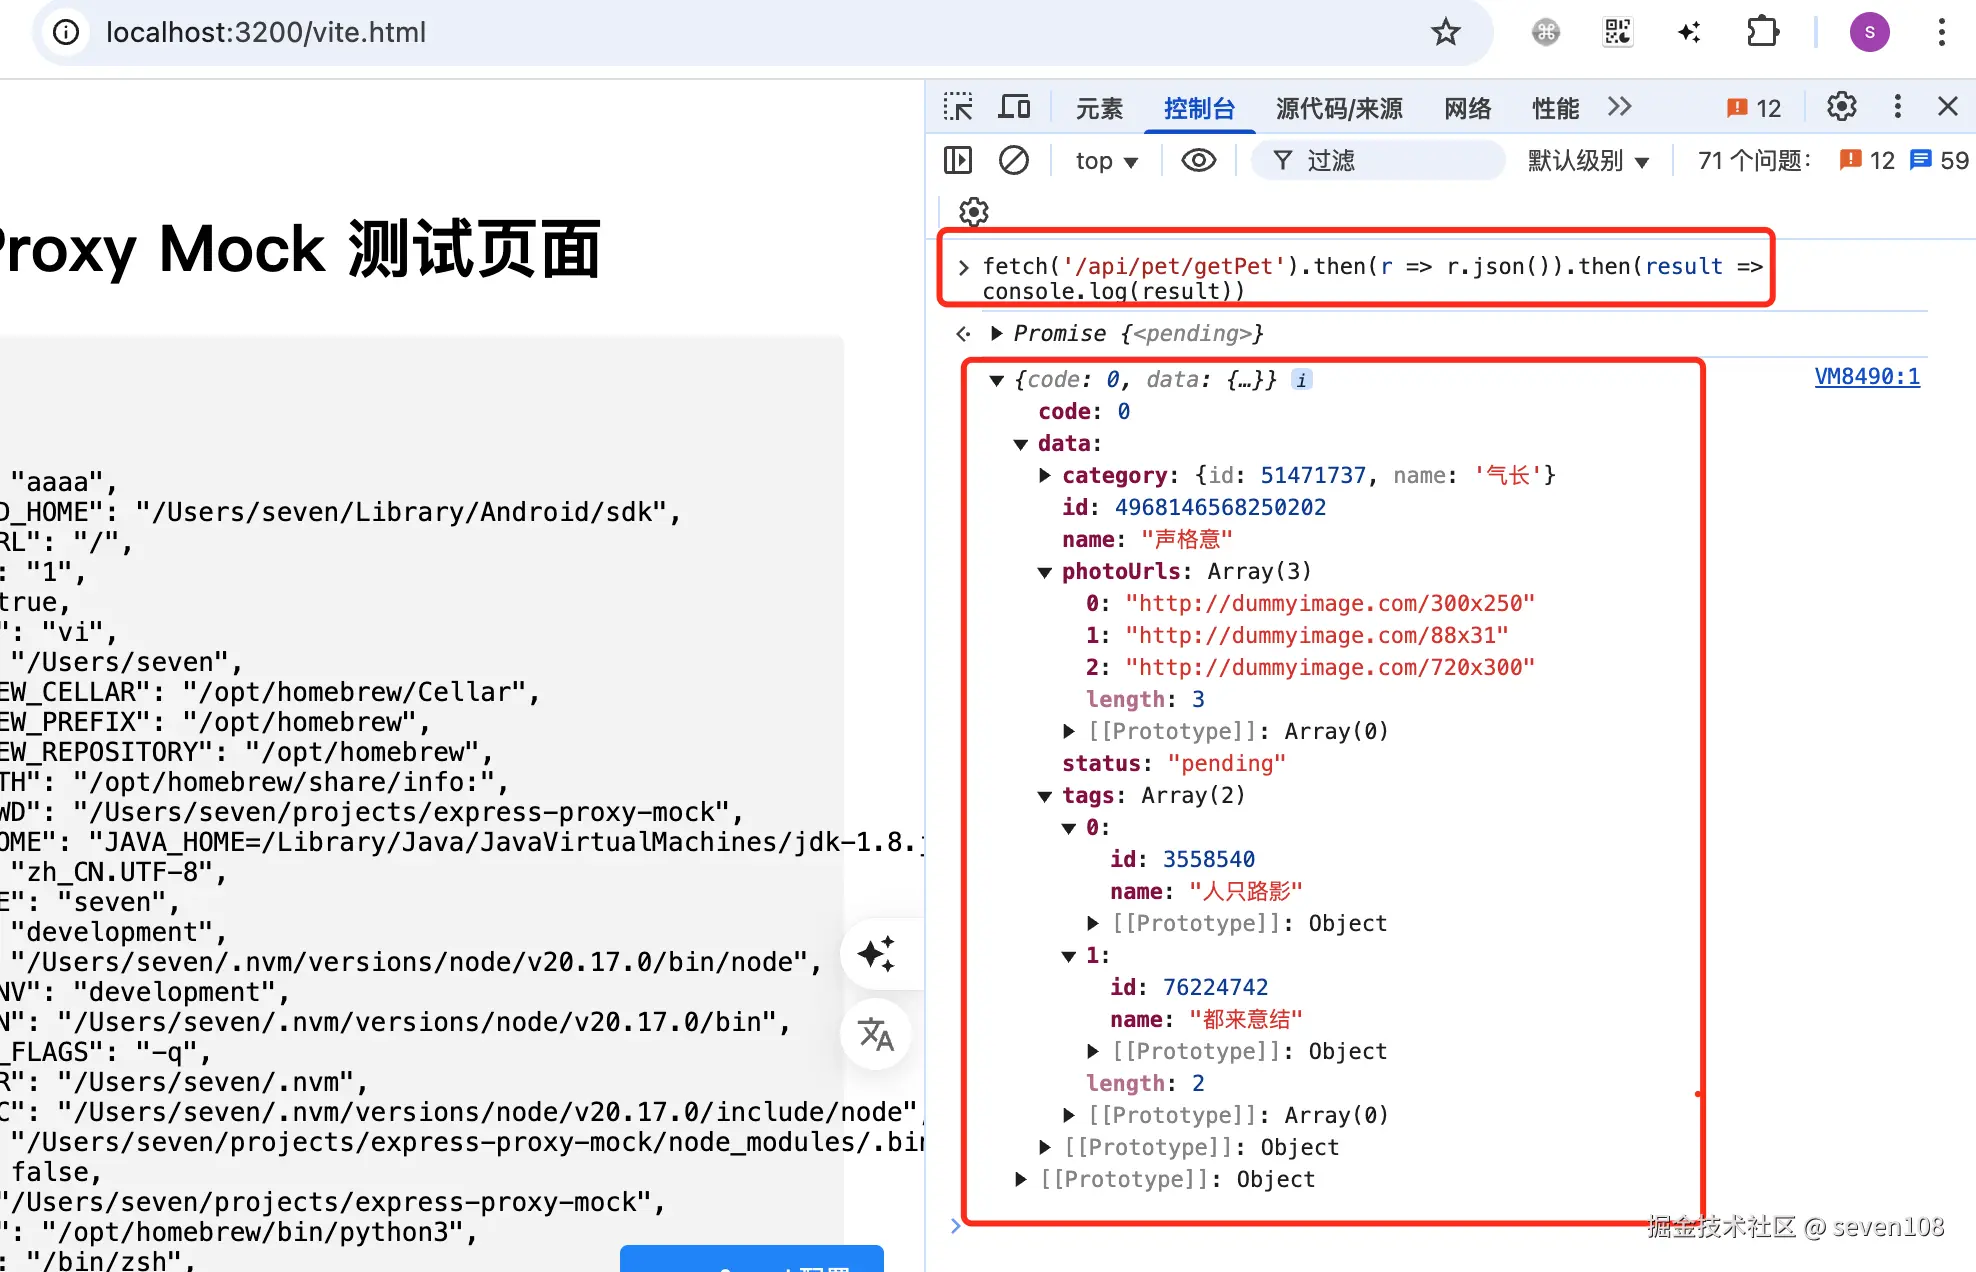Viewport: 1976px width, 1272px height.
Task: Open console settings gear below the toolbar
Action: pyautogui.click(x=973, y=212)
